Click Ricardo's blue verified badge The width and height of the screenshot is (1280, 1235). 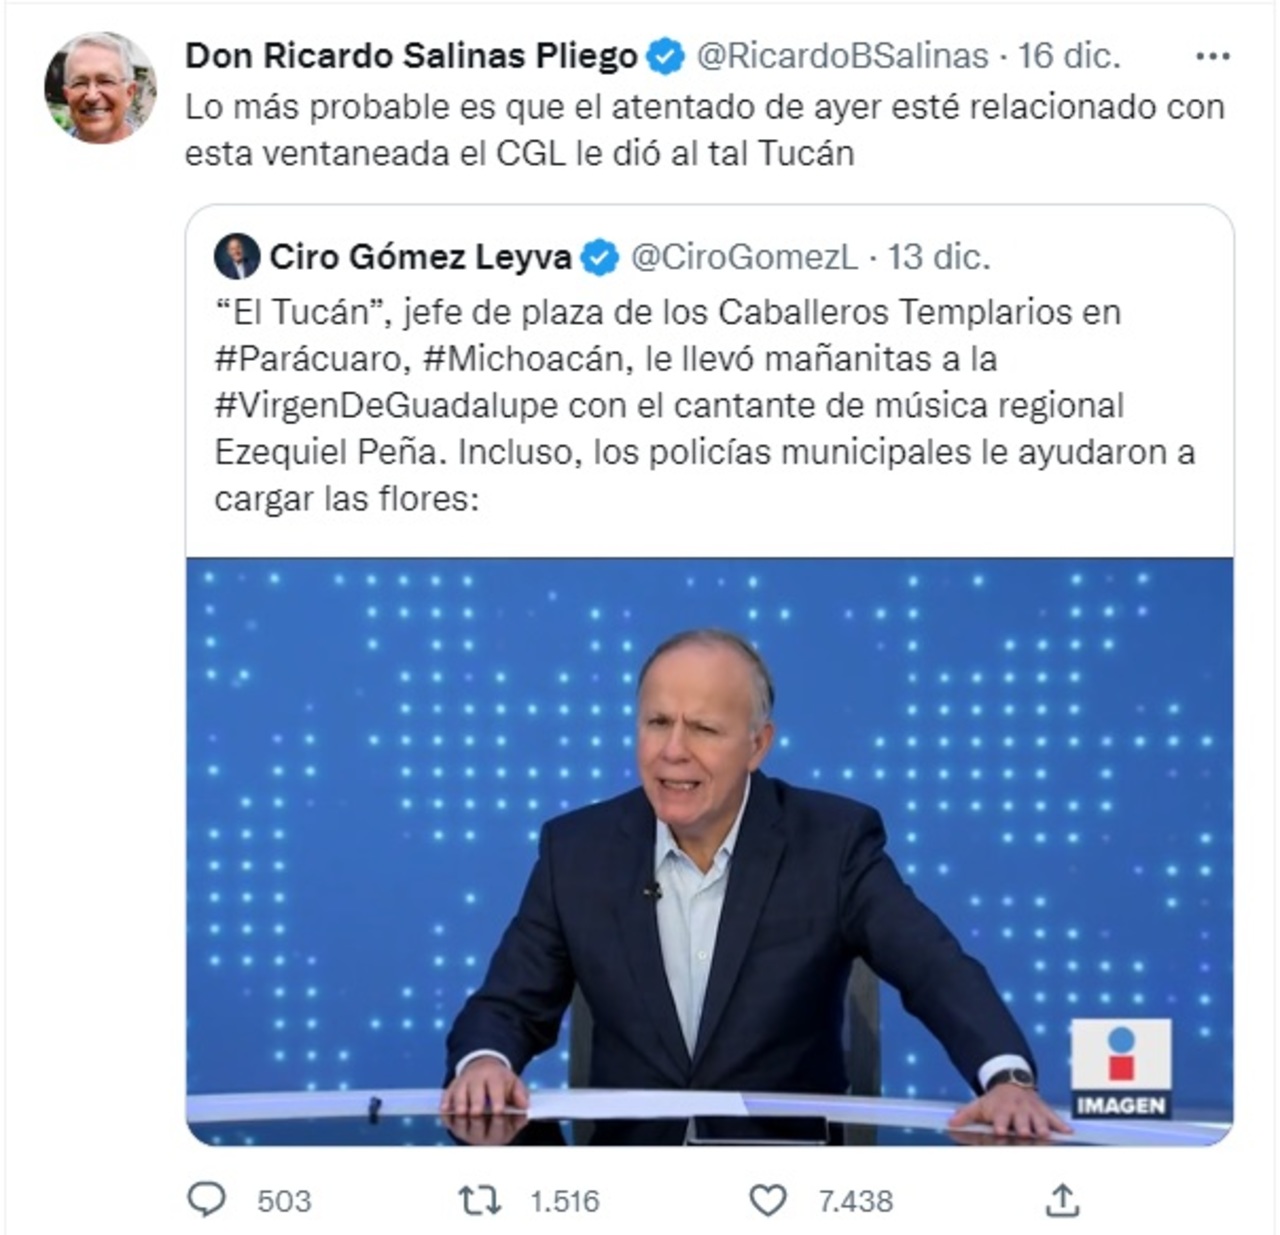(x=665, y=56)
